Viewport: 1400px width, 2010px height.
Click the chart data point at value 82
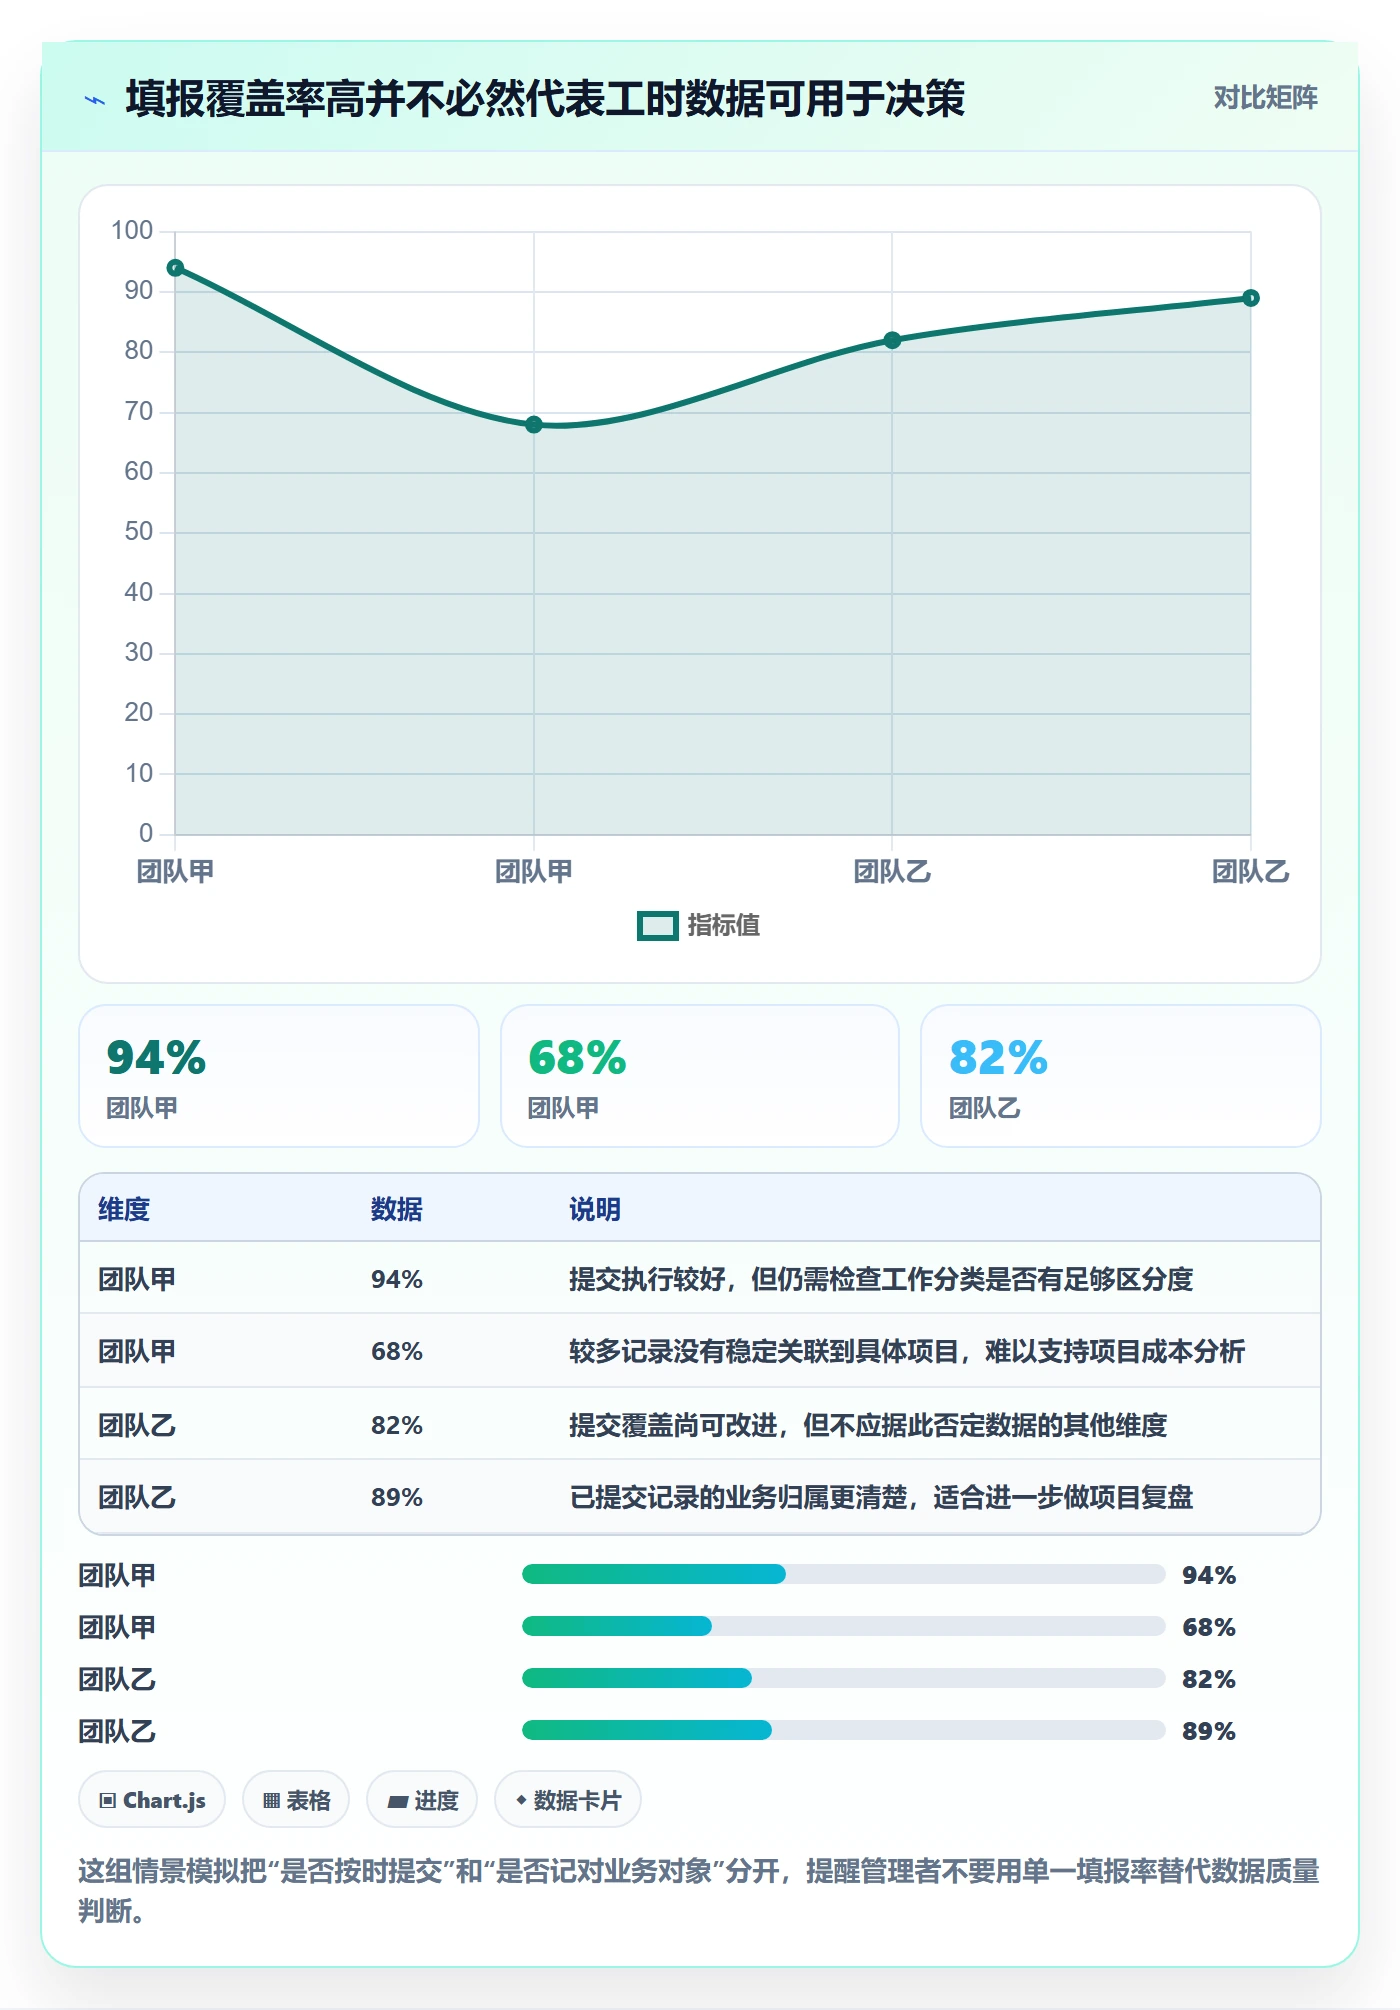(892, 340)
